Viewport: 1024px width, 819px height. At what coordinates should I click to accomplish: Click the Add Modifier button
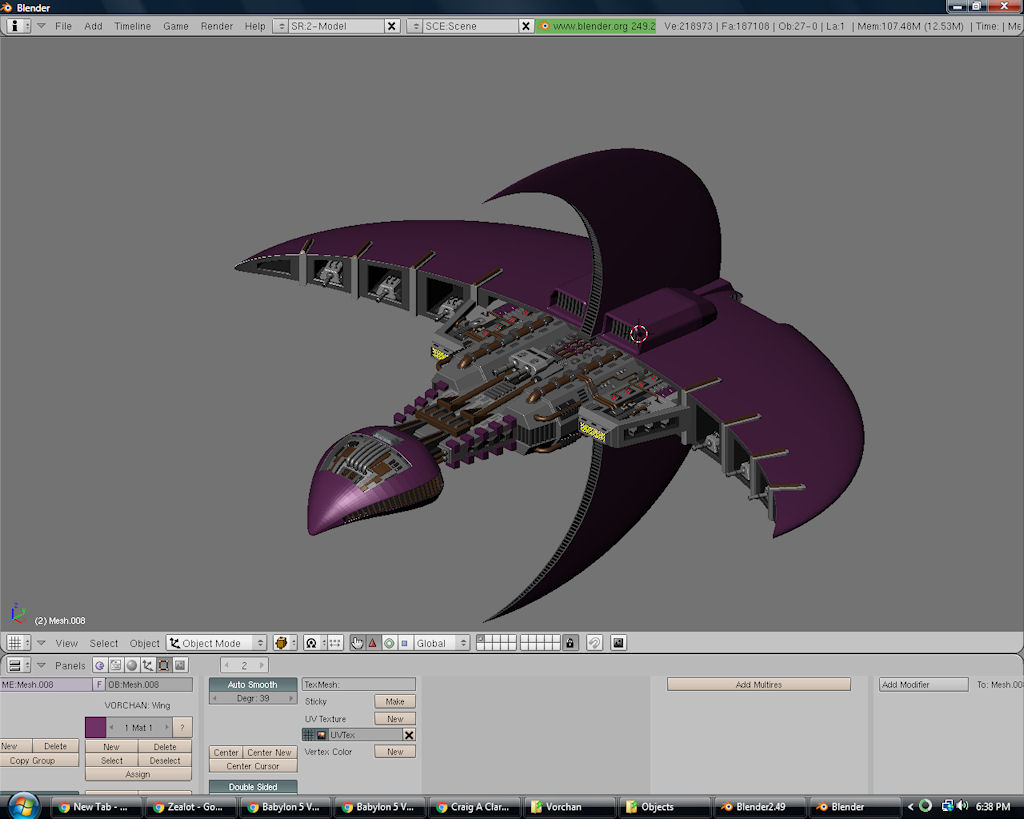[923, 684]
